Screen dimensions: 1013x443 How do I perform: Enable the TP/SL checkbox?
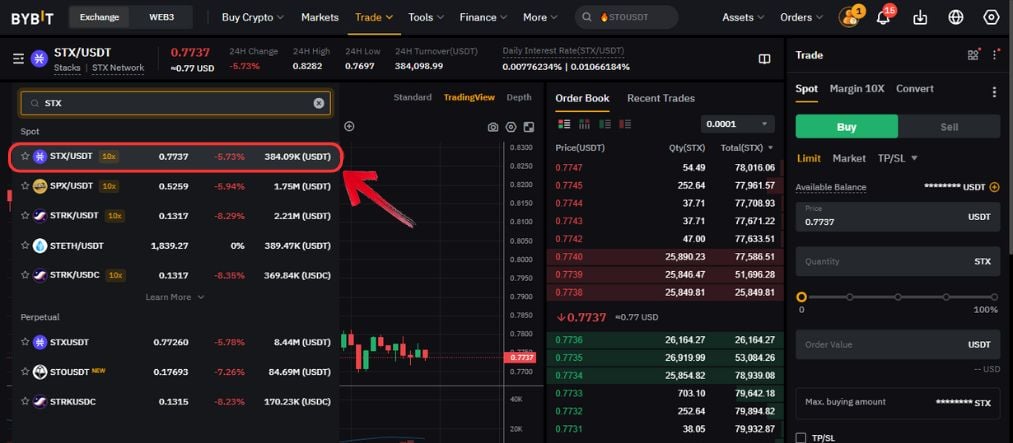click(801, 438)
